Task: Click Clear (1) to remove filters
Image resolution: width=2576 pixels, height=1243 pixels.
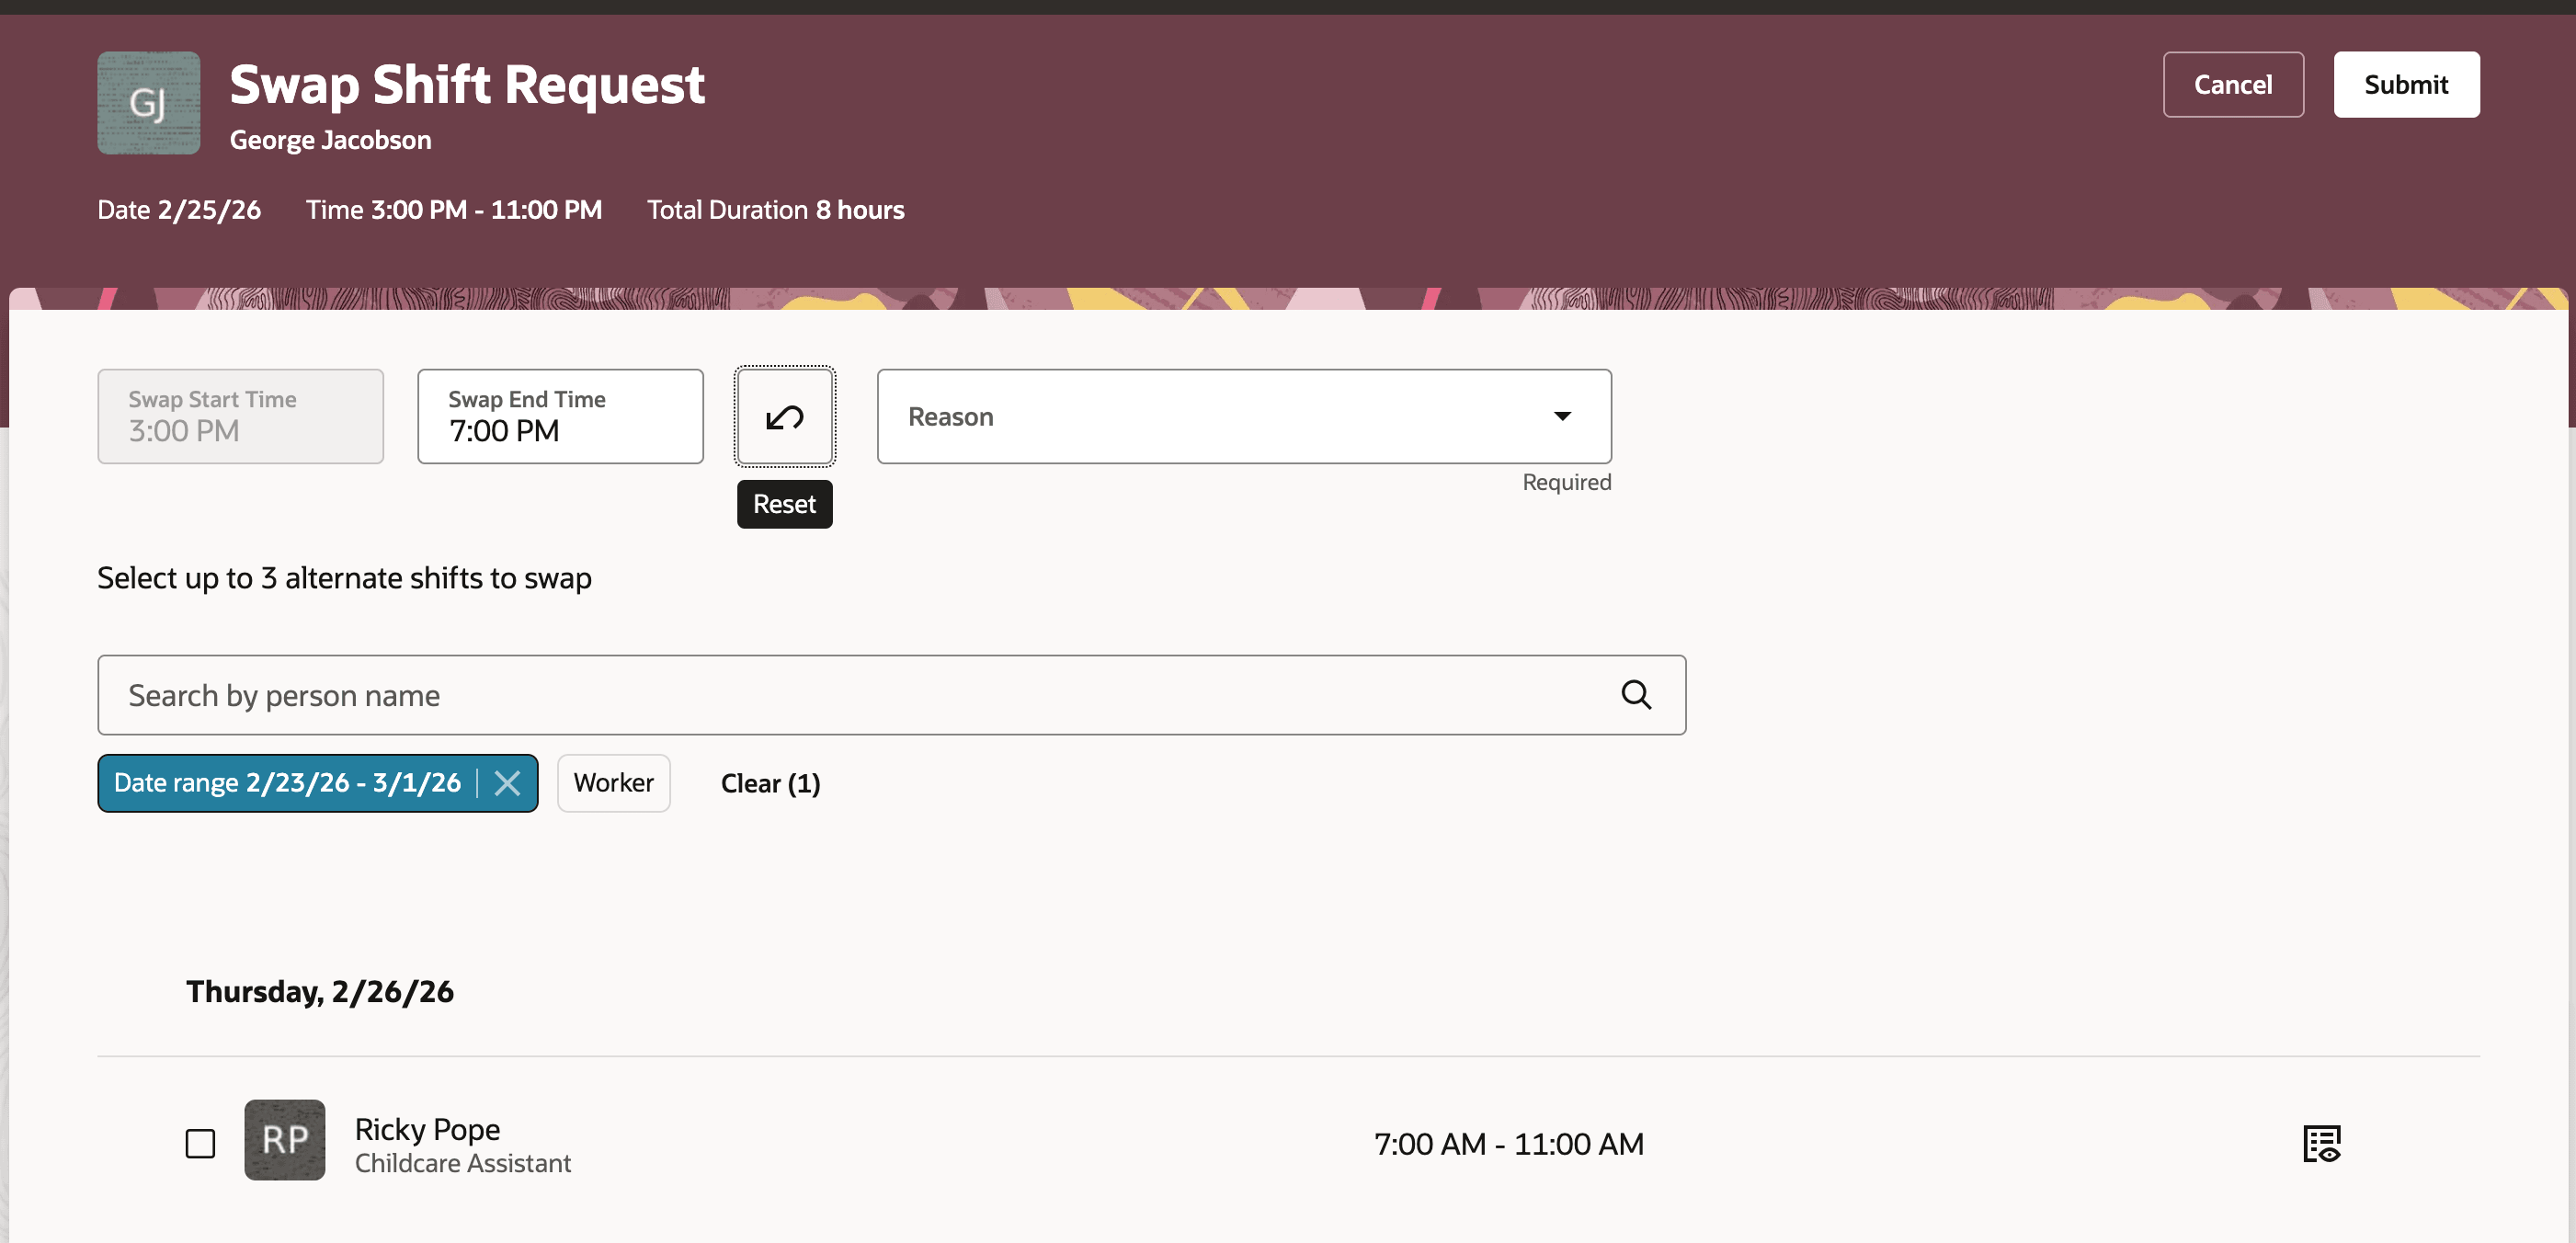Action: (770, 783)
